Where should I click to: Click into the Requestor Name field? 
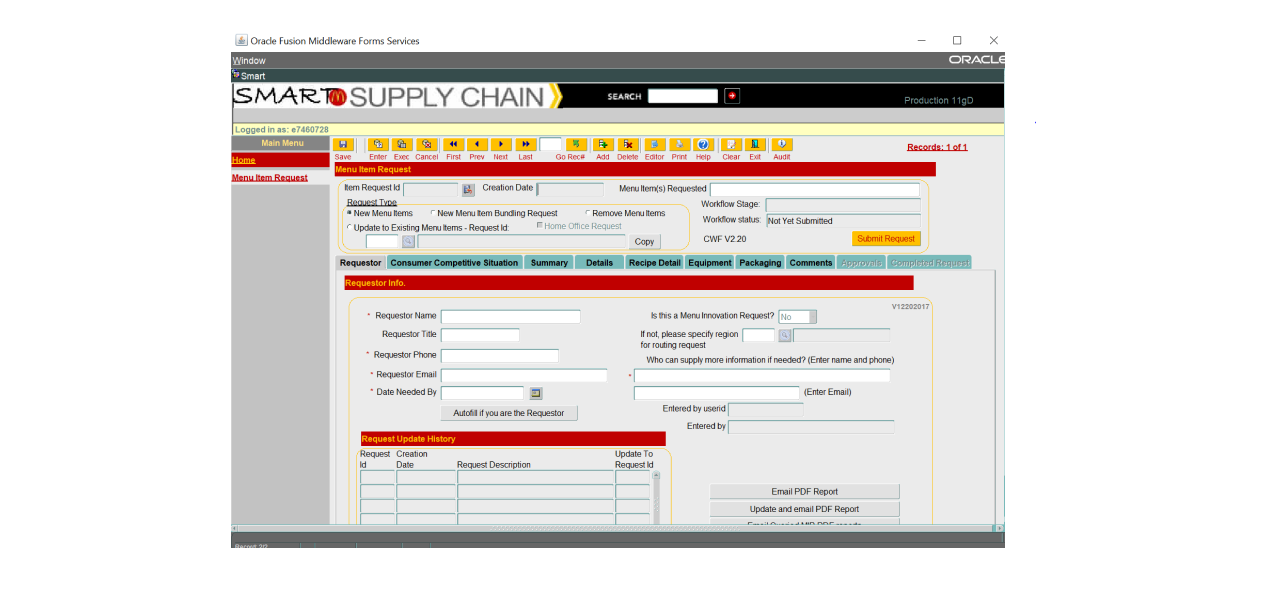pos(510,317)
